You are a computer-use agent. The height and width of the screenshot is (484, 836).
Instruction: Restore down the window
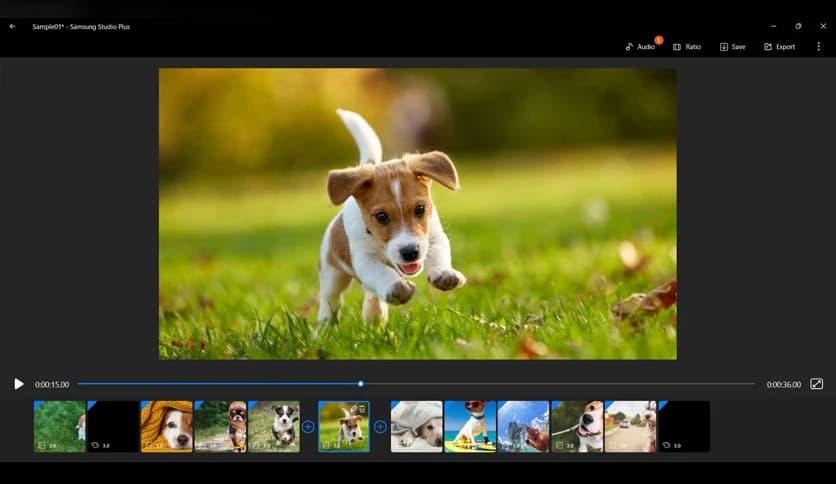click(x=798, y=26)
